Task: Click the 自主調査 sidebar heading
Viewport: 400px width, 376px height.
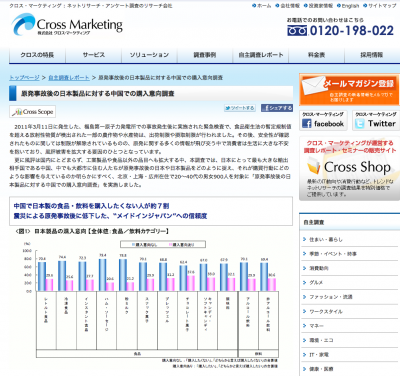Action: pyautogui.click(x=314, y=222)
